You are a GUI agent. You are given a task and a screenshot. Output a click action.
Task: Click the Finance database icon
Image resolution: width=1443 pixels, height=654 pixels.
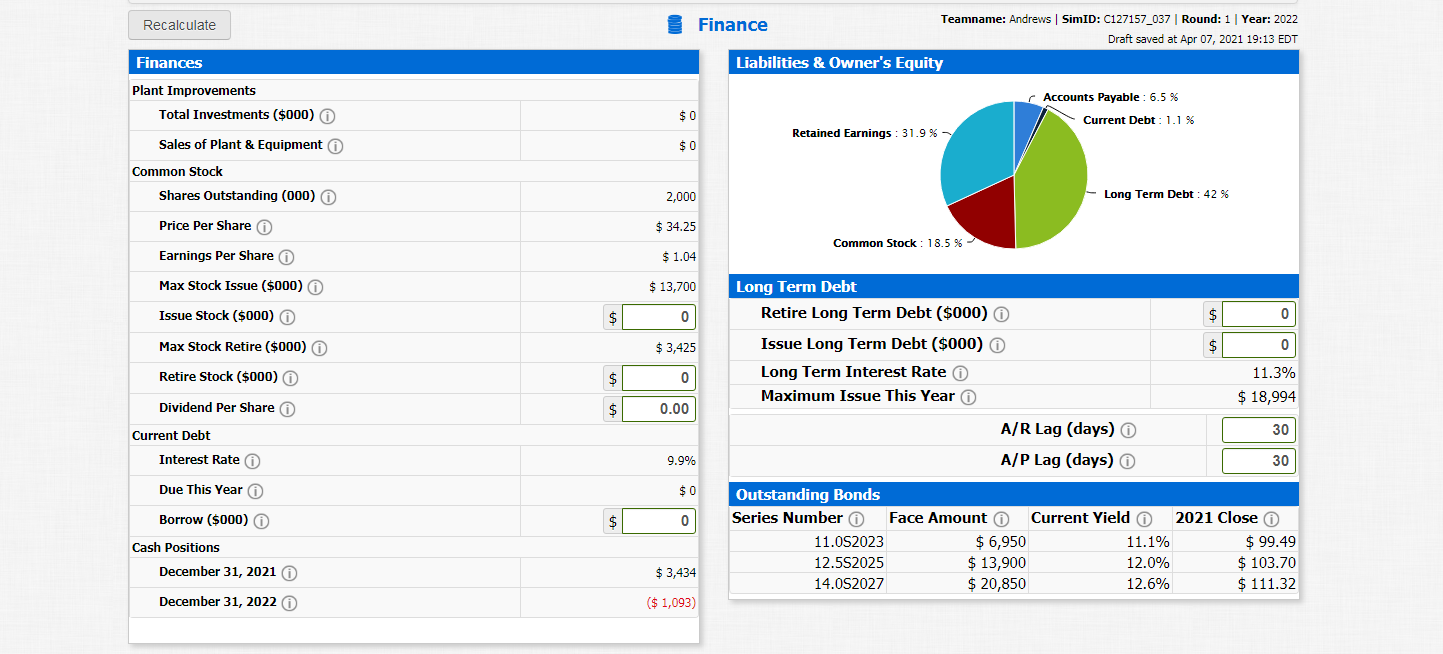675,25
